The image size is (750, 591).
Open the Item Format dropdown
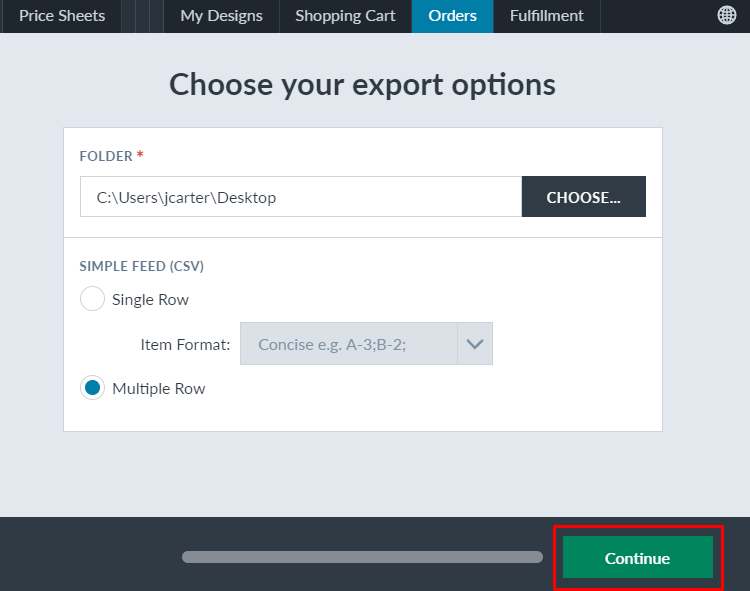click(366, 344)
